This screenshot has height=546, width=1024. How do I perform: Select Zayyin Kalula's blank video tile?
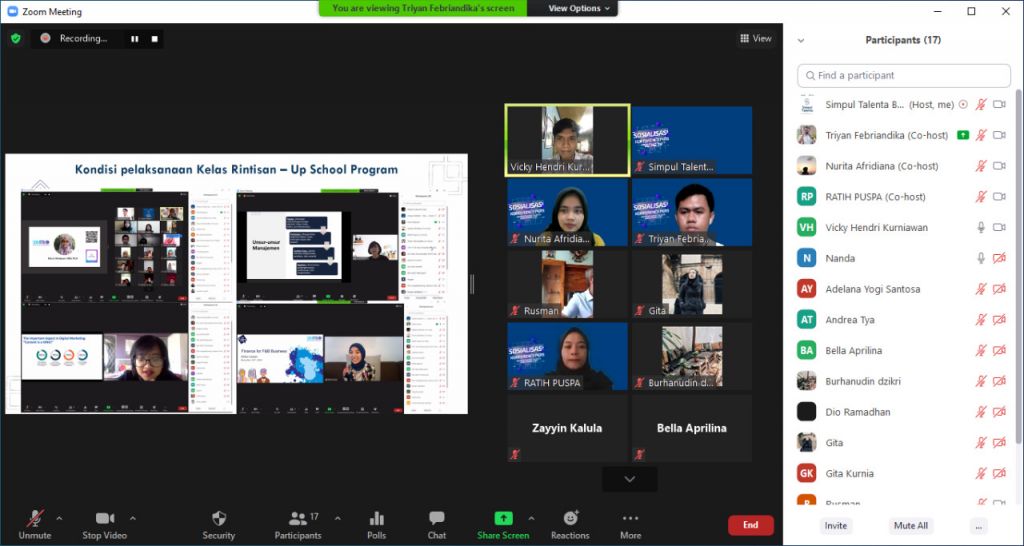[x=568, y=428]
